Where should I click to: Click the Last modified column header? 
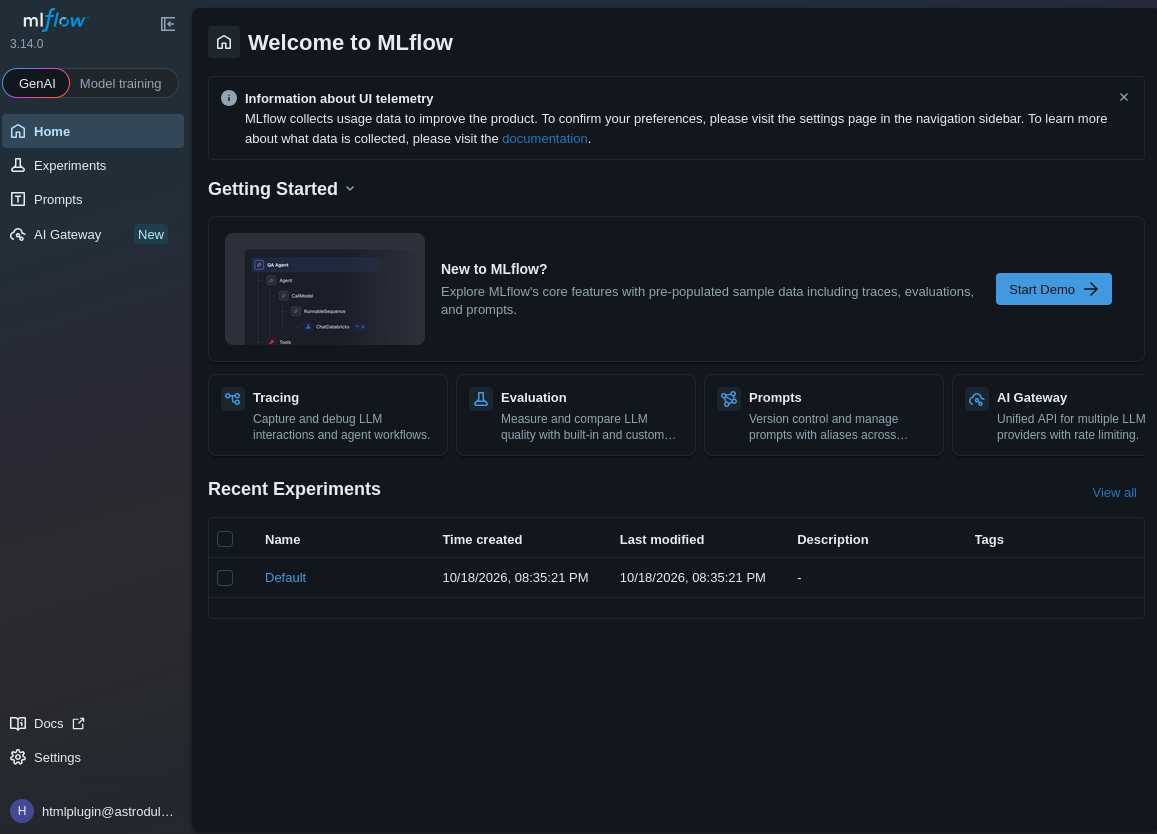pyautogui.click(x=662, y=540)
